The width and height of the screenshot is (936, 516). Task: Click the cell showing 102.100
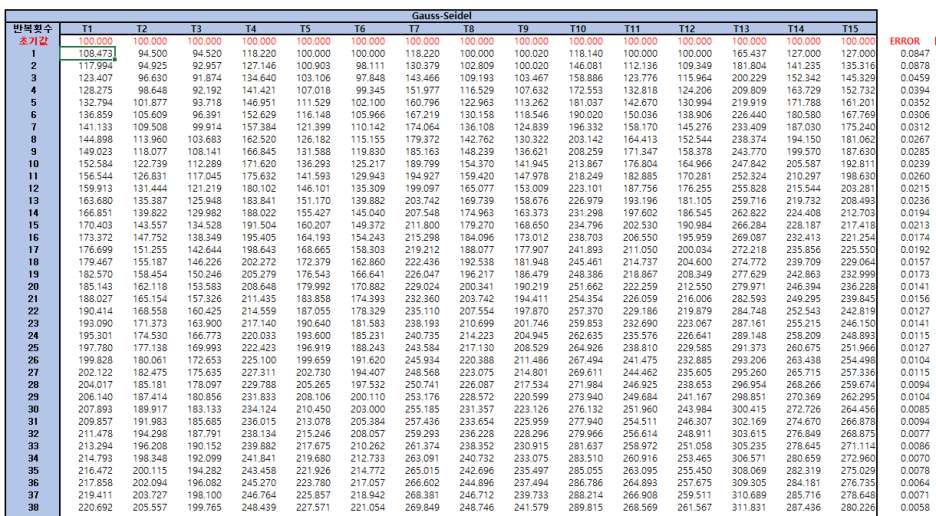(359, 103)
